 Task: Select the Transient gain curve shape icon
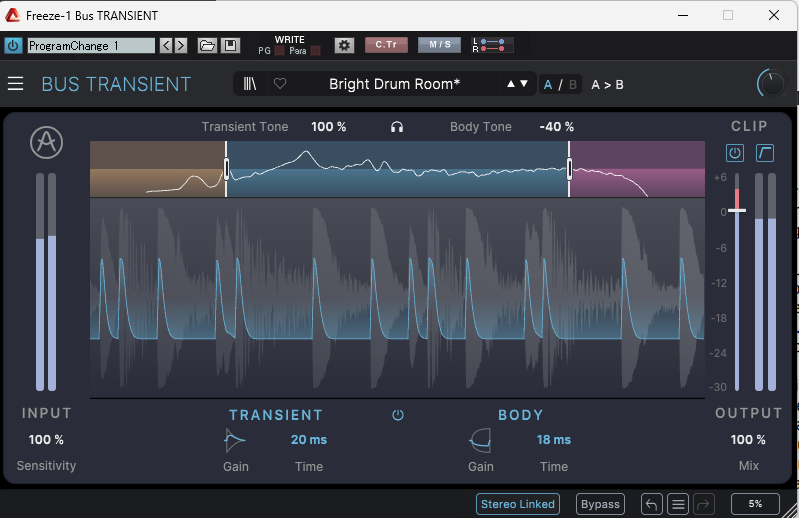pyautogui.click(x=235, y=439)
